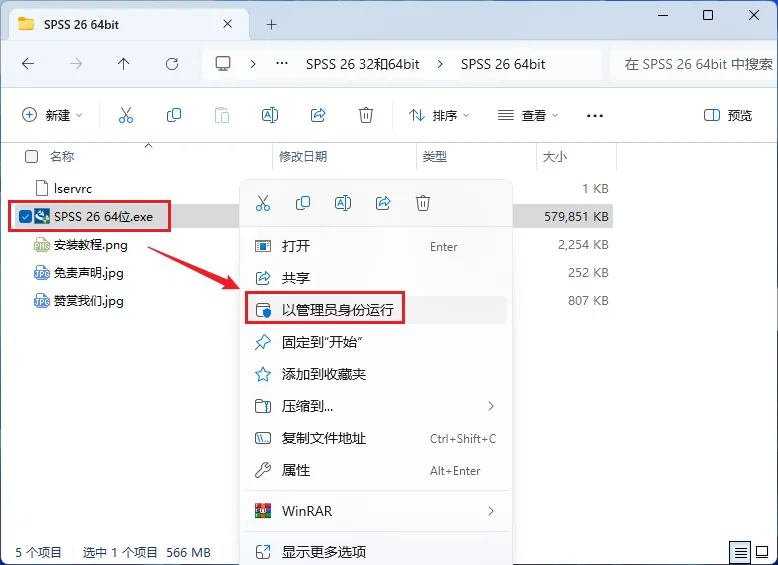Click the SPSS 26 32和64bit breadcrumb
The width and height of the screenshot is (778, 565).
click(363, 64)
